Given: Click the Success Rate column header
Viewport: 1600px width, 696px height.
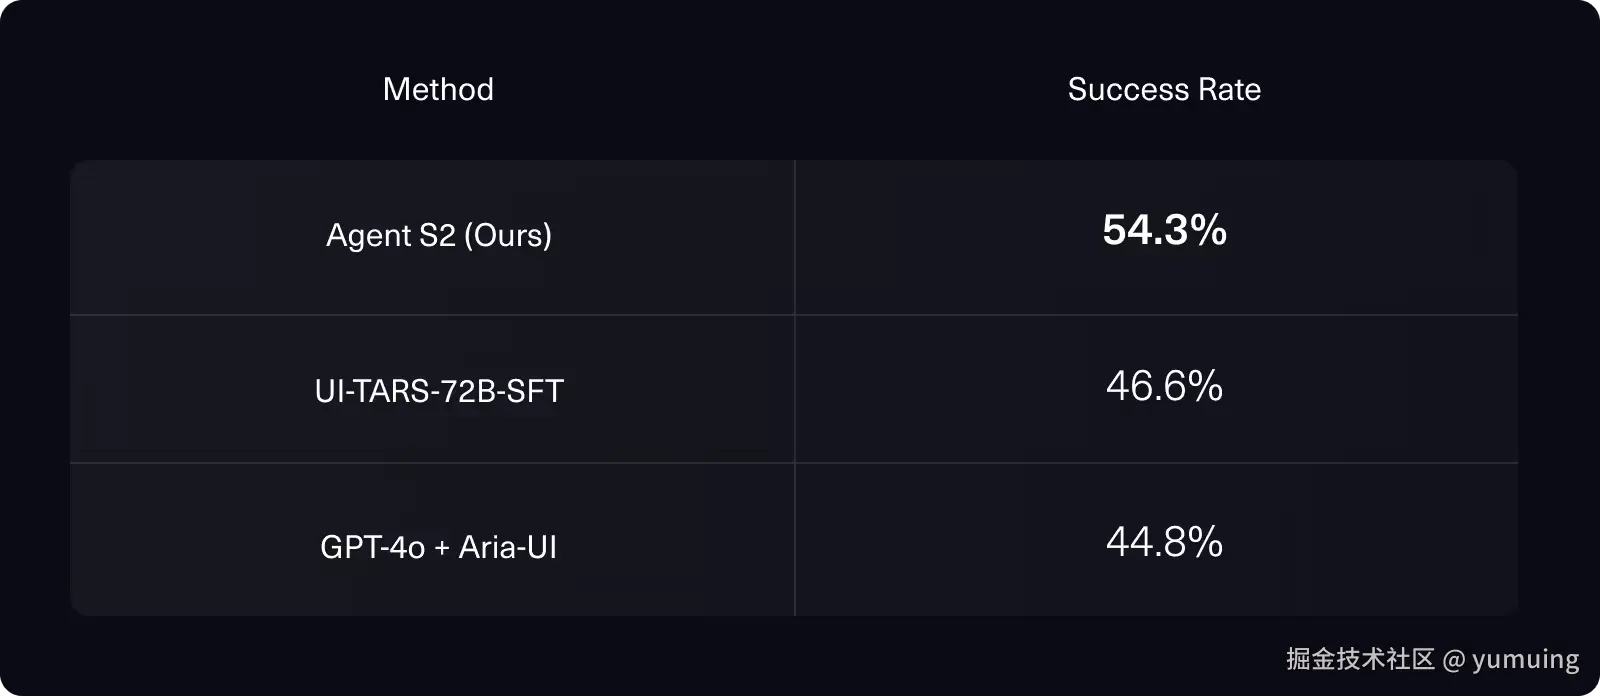Looking at the screenshot, I should pos(1164,90).
